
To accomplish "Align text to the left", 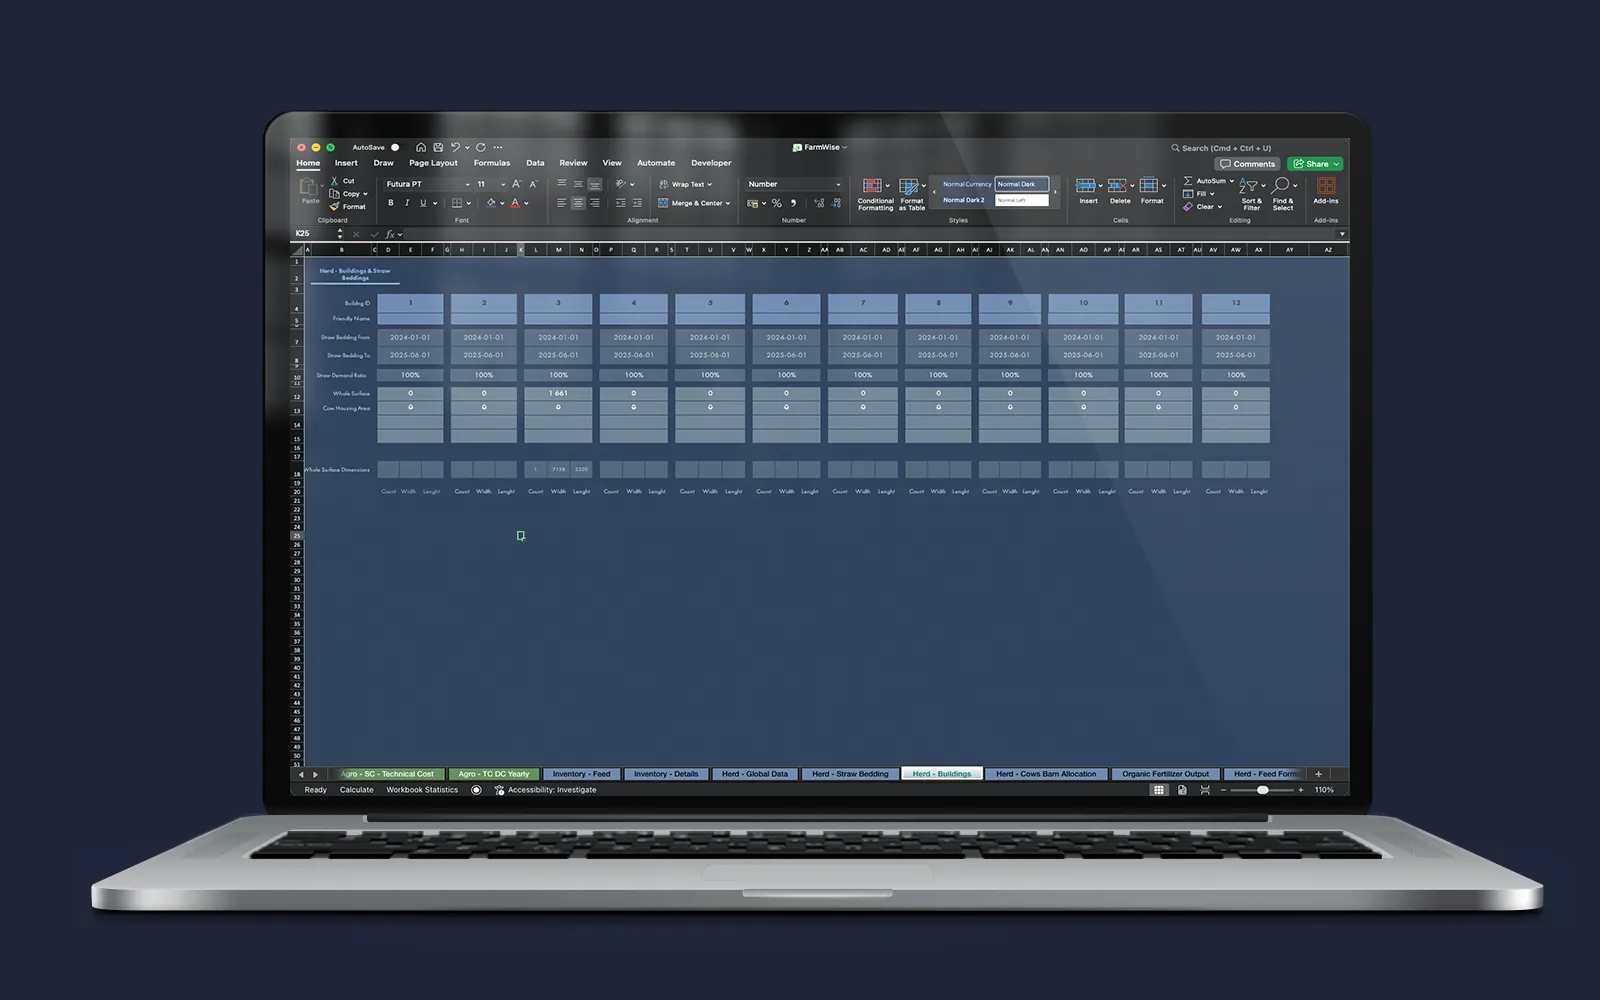I will 562,203.
